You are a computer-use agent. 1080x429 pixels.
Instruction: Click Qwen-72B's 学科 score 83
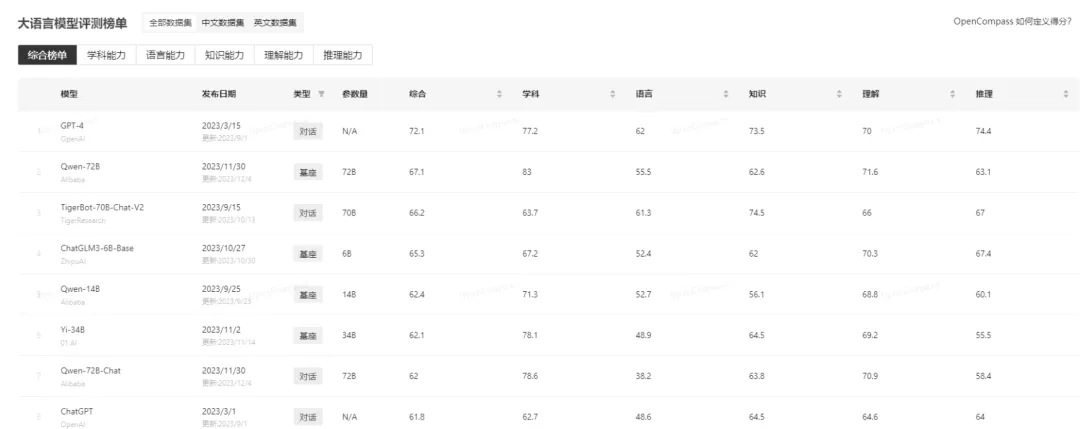527,171
